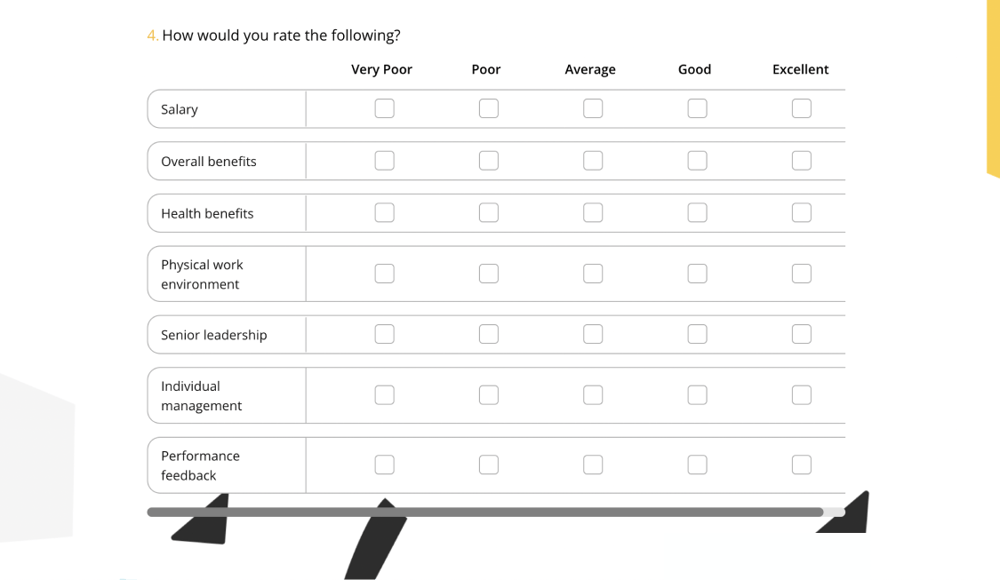Image resolution: width=1000 pixels, height=580 pixels.
Task: Tick Poor for Overall benefits
Action: [488, 160]
